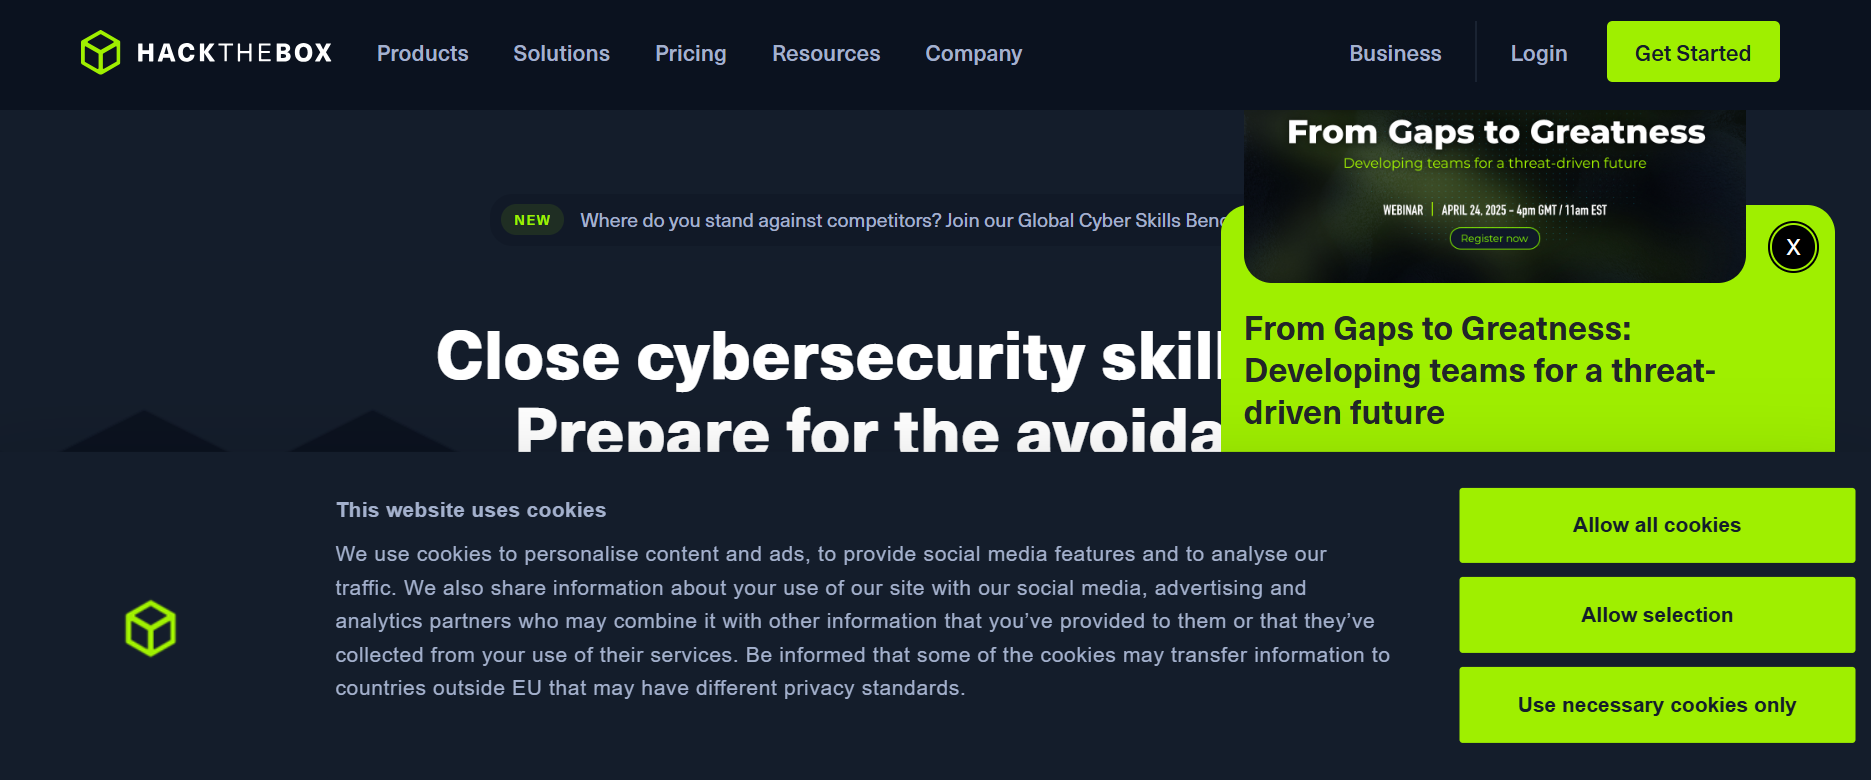1871x780 pixels.
Task: Select Use necessary cookies only
Action: click(1656, 705)
